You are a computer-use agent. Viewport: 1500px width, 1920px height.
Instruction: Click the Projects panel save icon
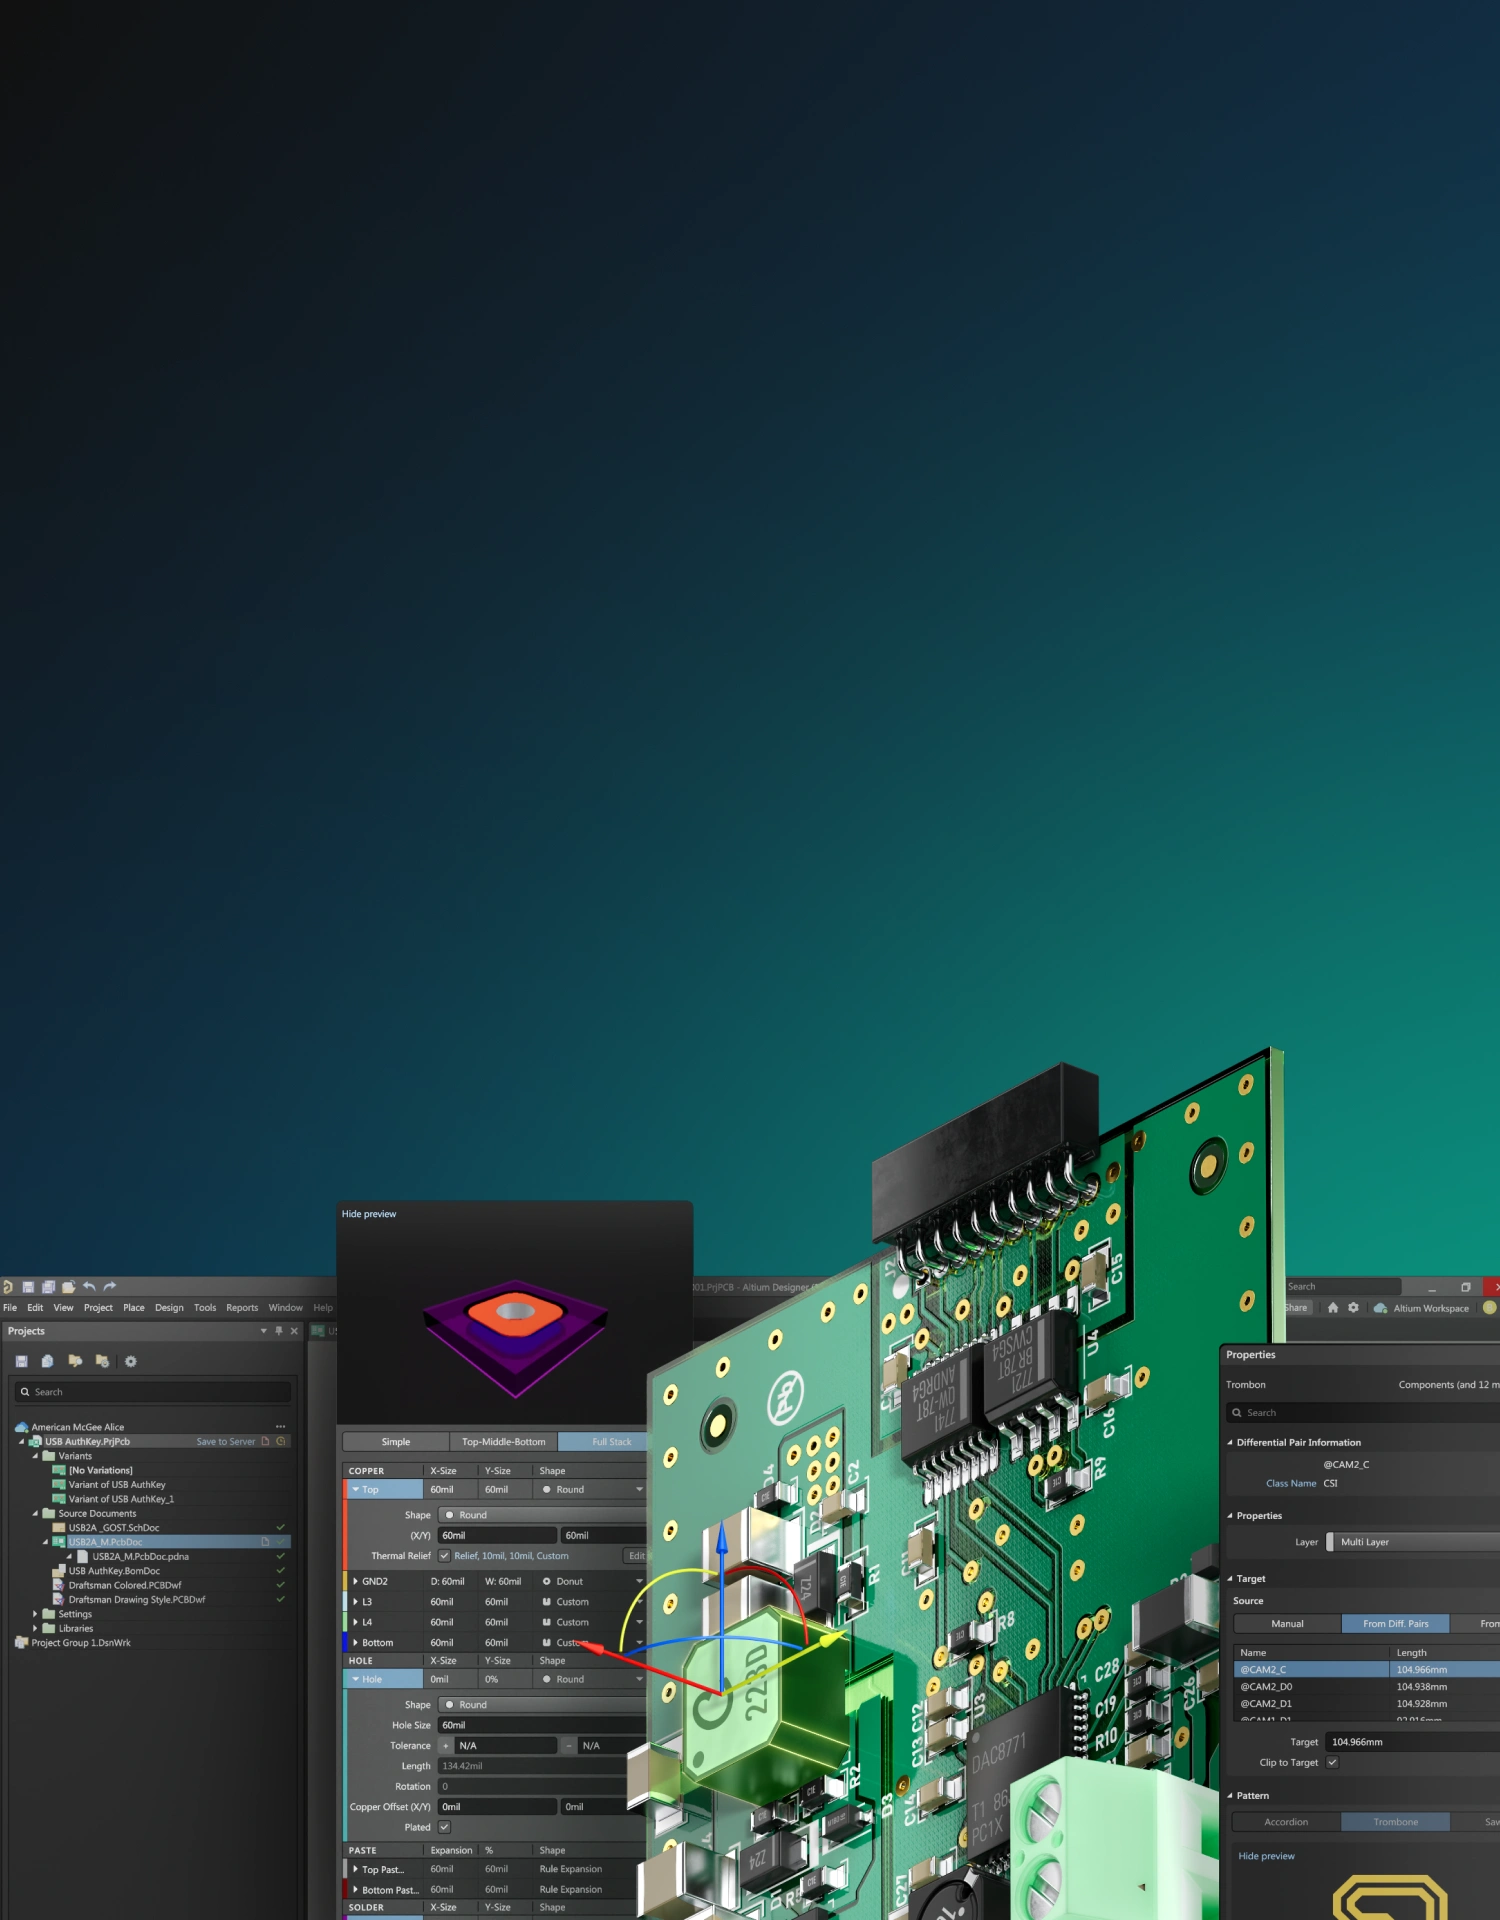(22, 1361)
